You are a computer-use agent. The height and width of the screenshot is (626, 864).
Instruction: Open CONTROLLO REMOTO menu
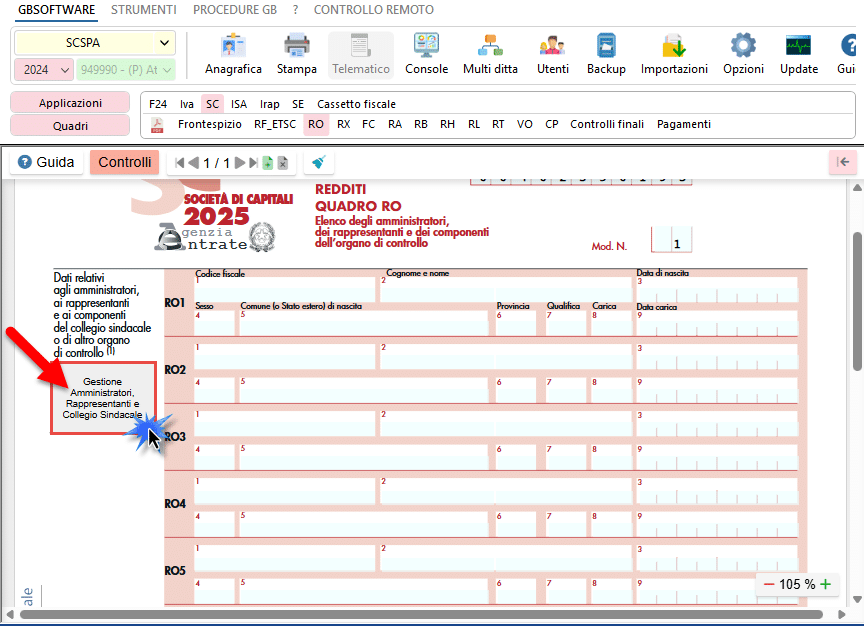click(374, 10)
